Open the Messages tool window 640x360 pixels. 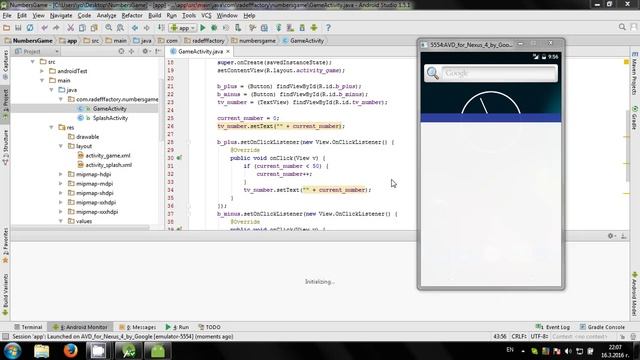(x=138, y=327)
